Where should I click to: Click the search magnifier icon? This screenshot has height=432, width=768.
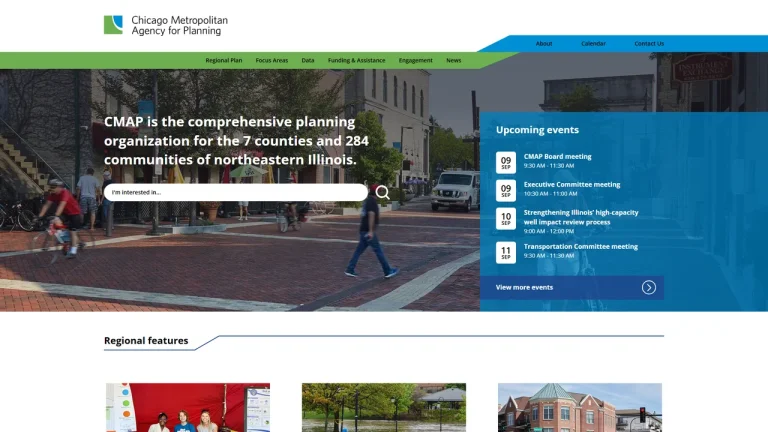[383, 192]
